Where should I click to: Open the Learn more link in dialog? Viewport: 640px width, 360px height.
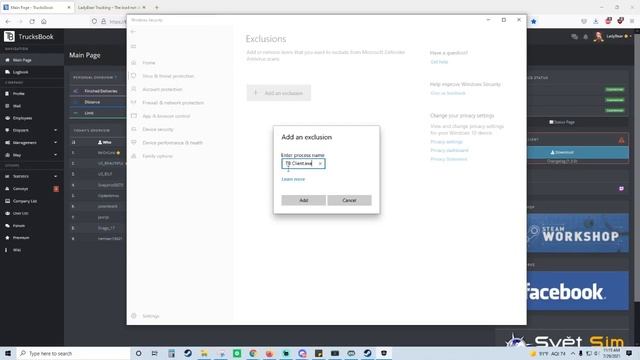click(x=293, y=179)
